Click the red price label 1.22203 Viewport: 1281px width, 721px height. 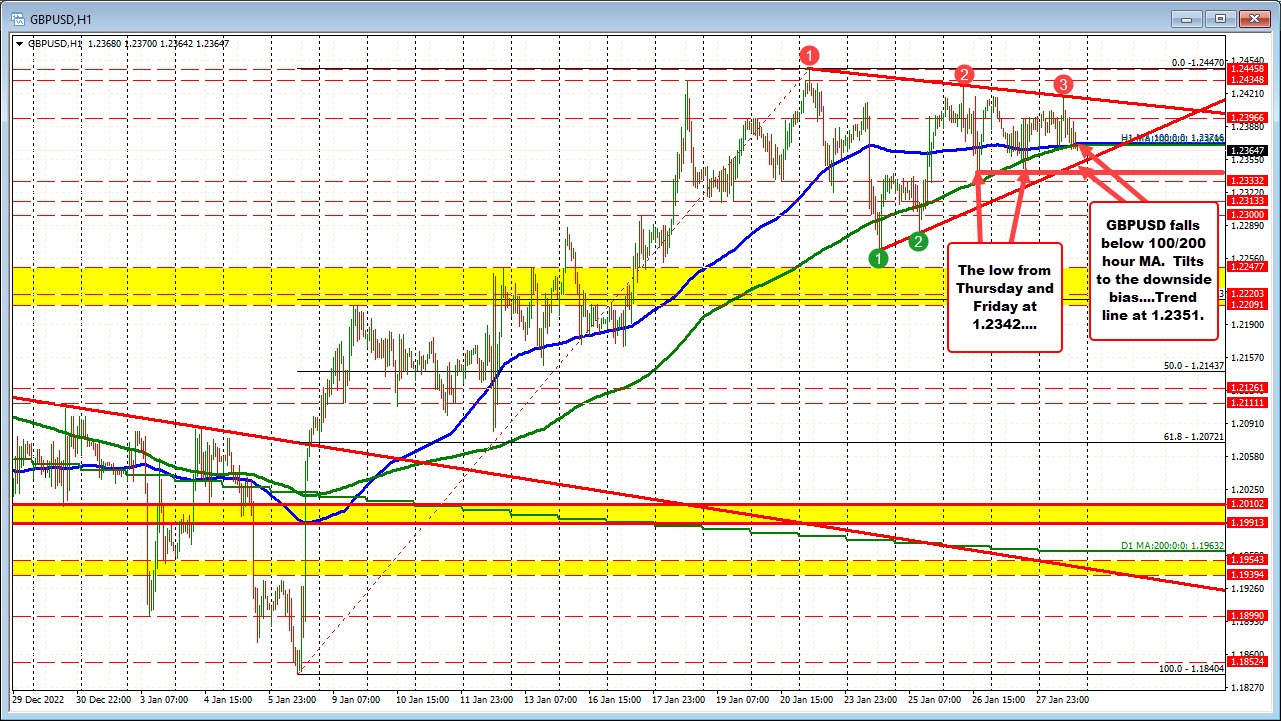tap(1250, 293)
